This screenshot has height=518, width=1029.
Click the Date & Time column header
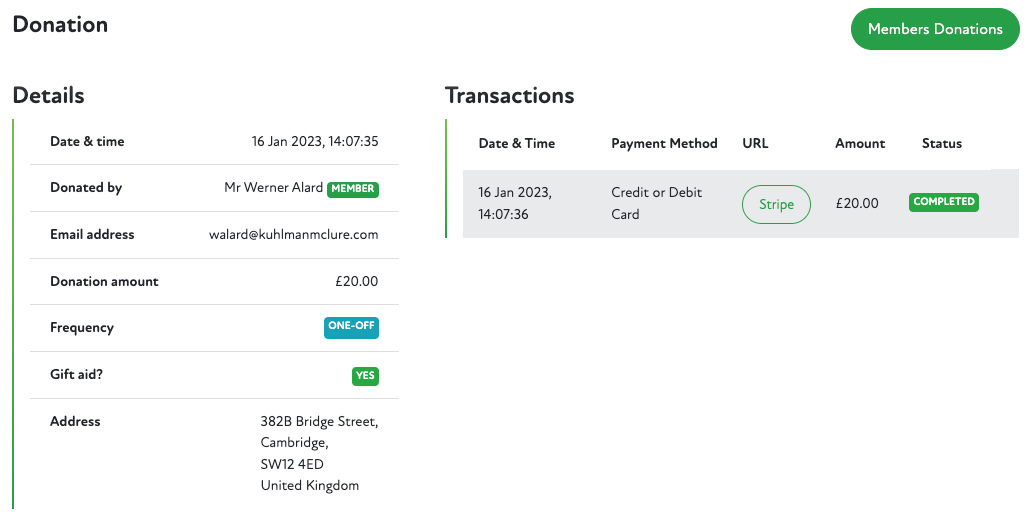pos(516,143)
